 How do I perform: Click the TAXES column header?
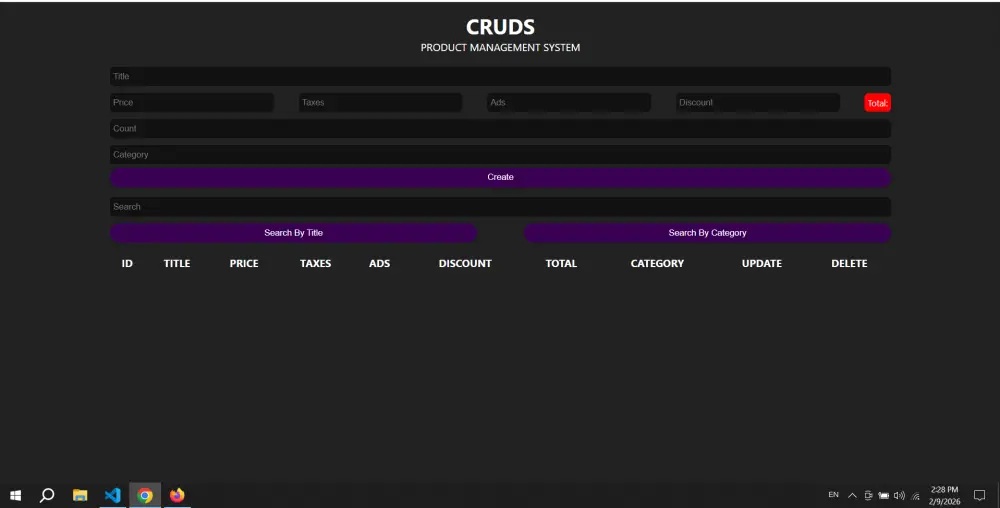pyautogui.click(x=316, y=263)
